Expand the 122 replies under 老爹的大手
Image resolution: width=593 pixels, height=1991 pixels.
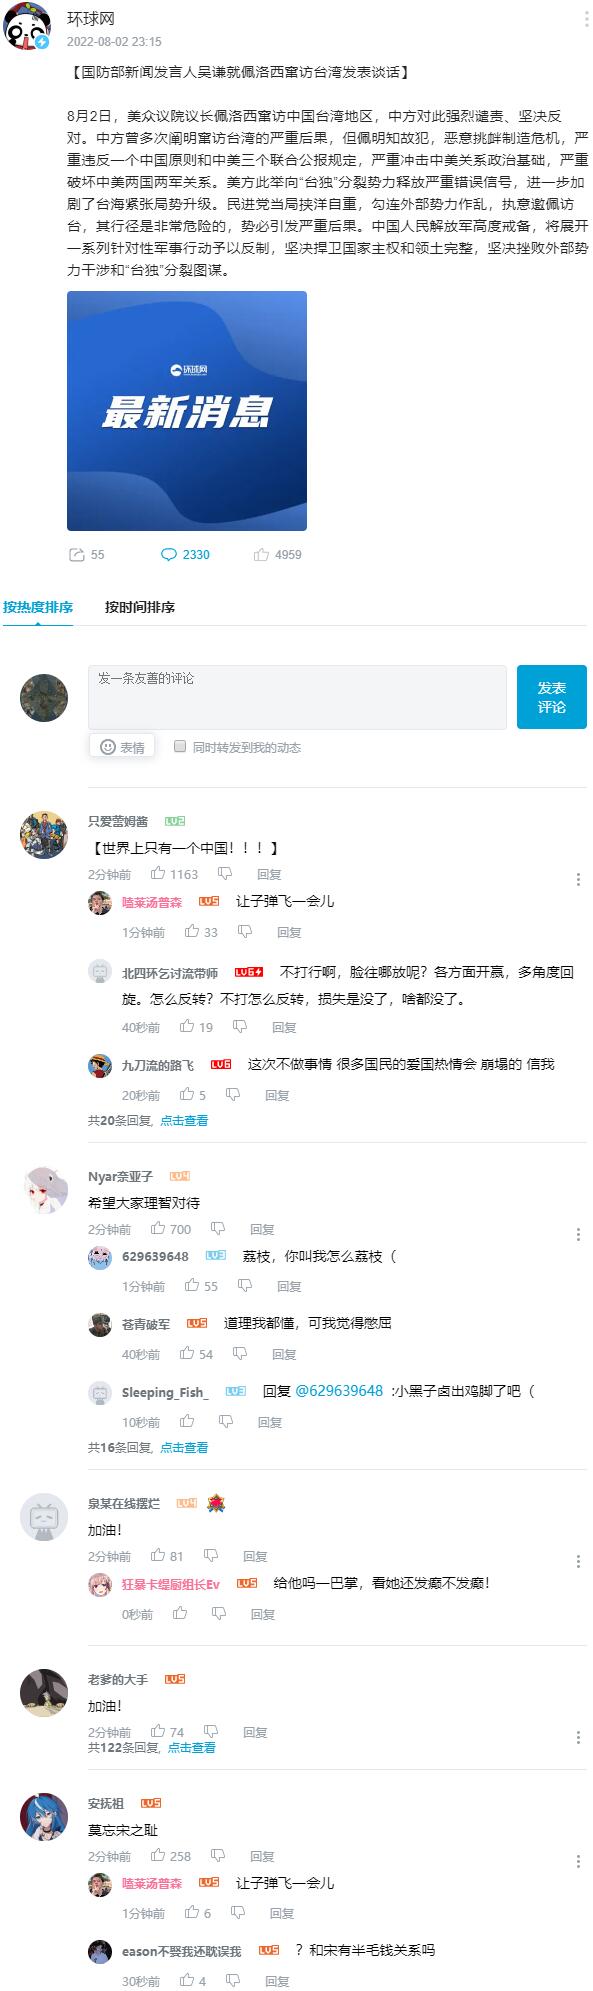(x=191, y=1747)
